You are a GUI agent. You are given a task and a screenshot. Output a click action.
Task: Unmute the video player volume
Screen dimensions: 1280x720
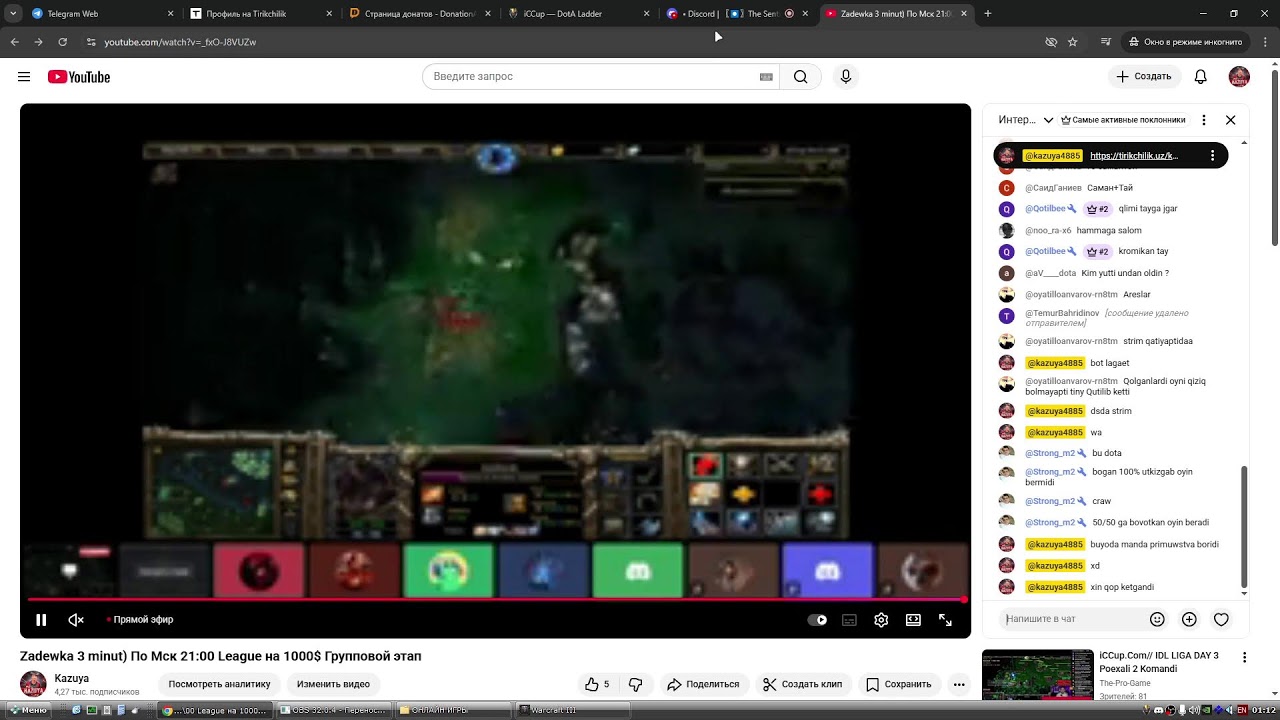click(76, 620)
